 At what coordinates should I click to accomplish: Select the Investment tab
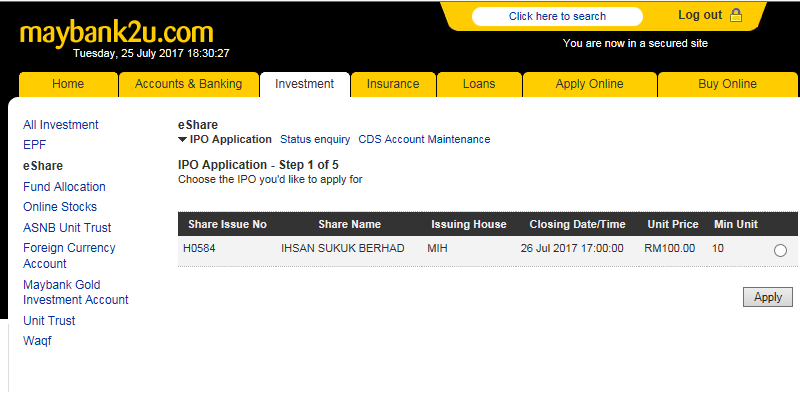(305, 84)
